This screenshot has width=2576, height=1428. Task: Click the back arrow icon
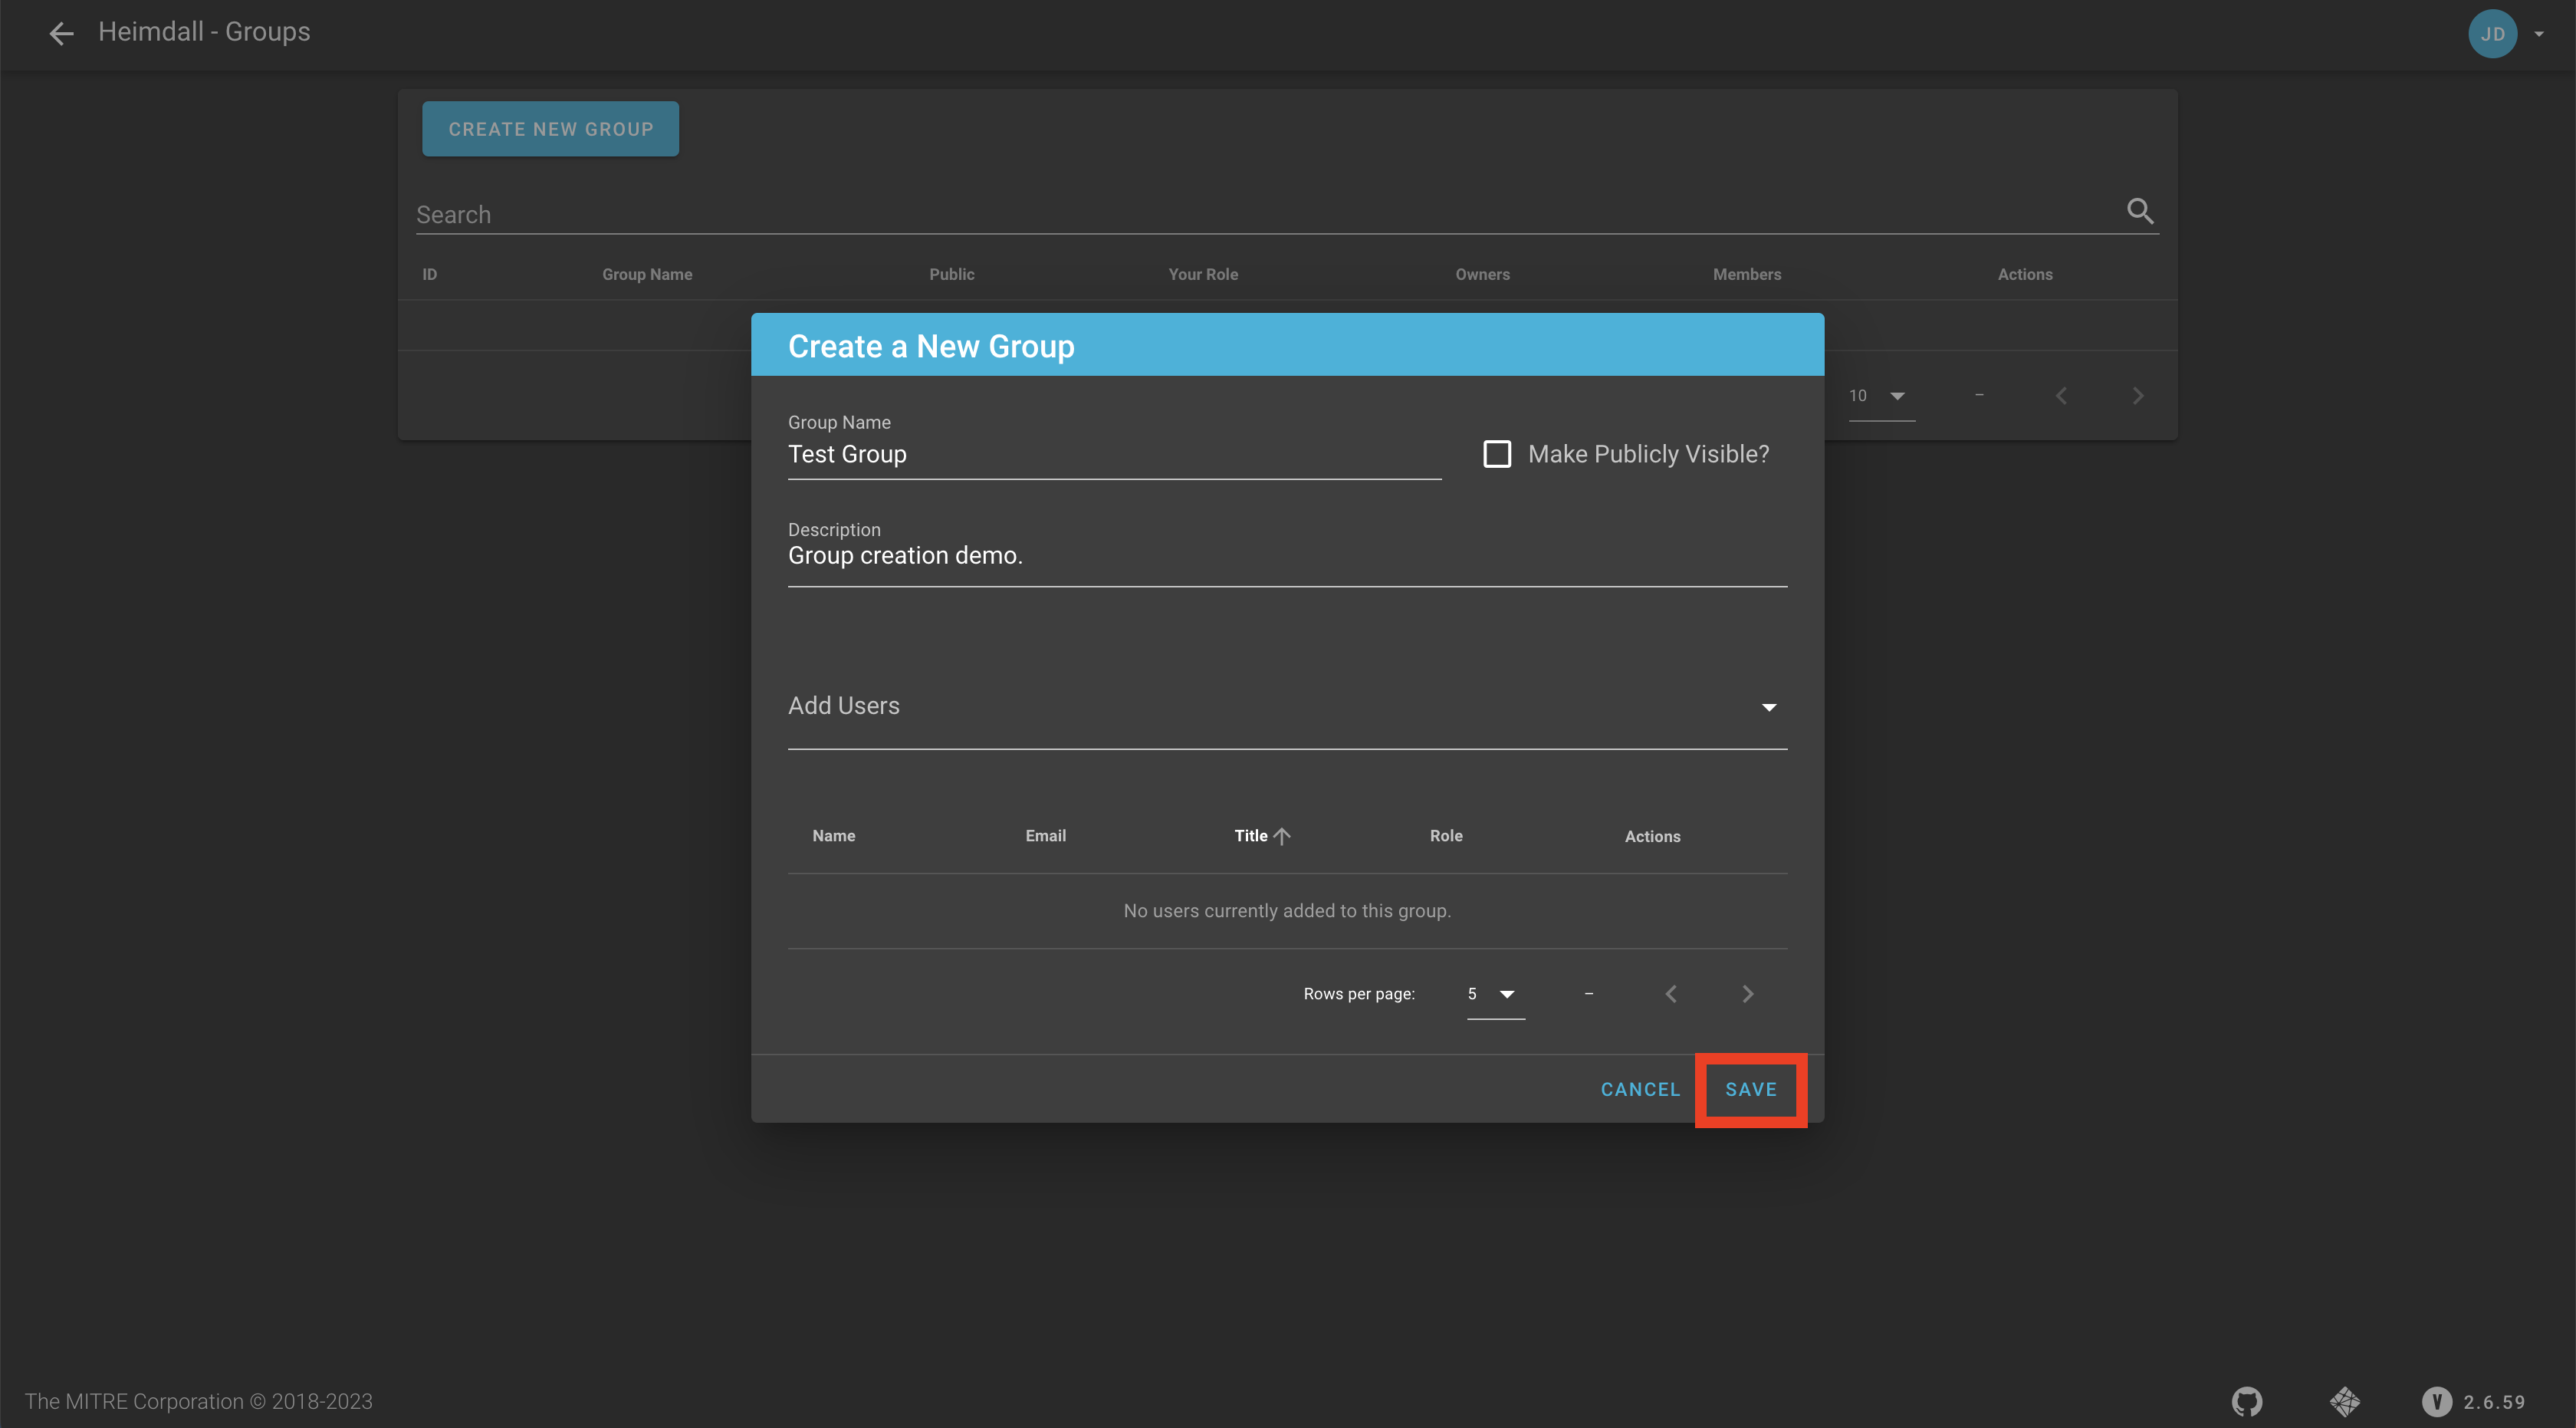click(x=61, y=33)
